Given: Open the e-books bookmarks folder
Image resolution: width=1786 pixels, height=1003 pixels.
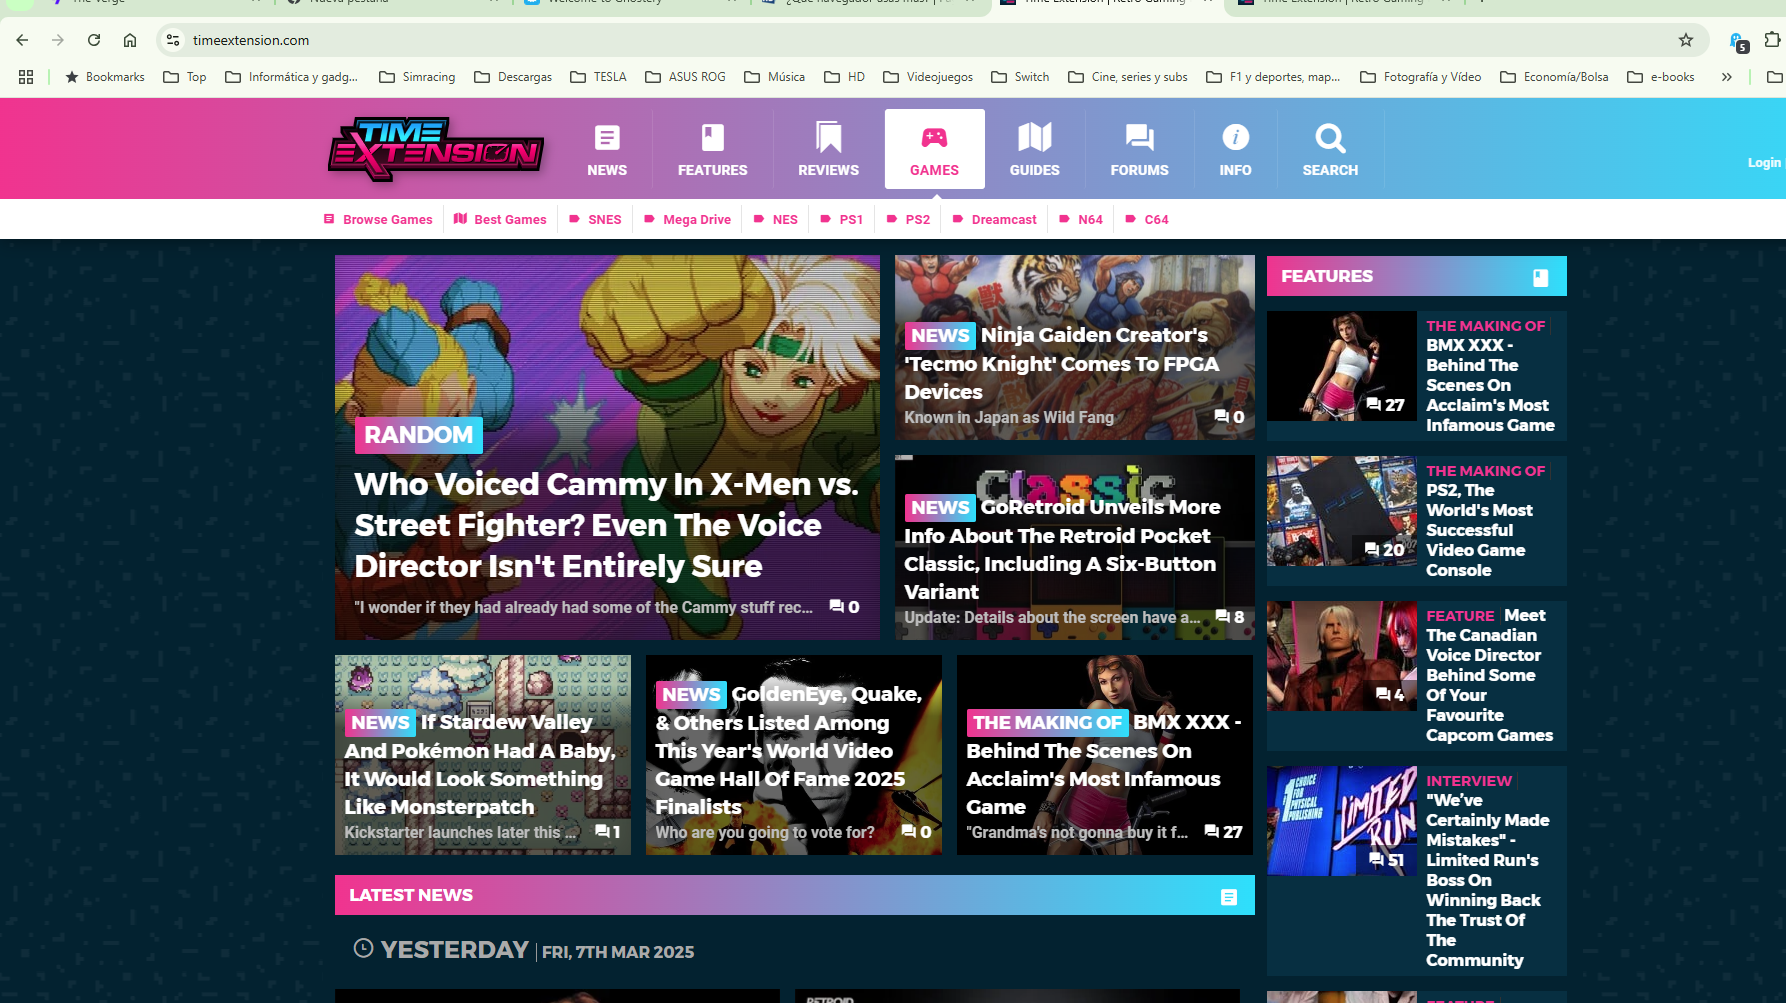Looking at the screenshot, I should [x=1661, y=77].
